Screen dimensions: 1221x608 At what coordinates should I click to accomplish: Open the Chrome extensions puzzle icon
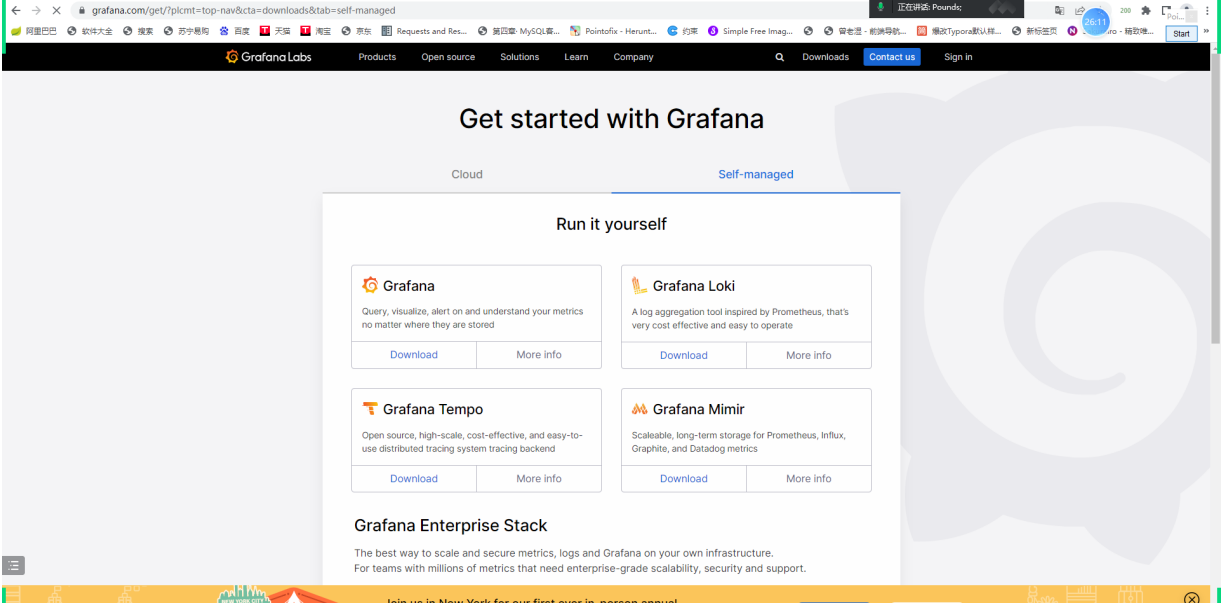click(1146, 10)
